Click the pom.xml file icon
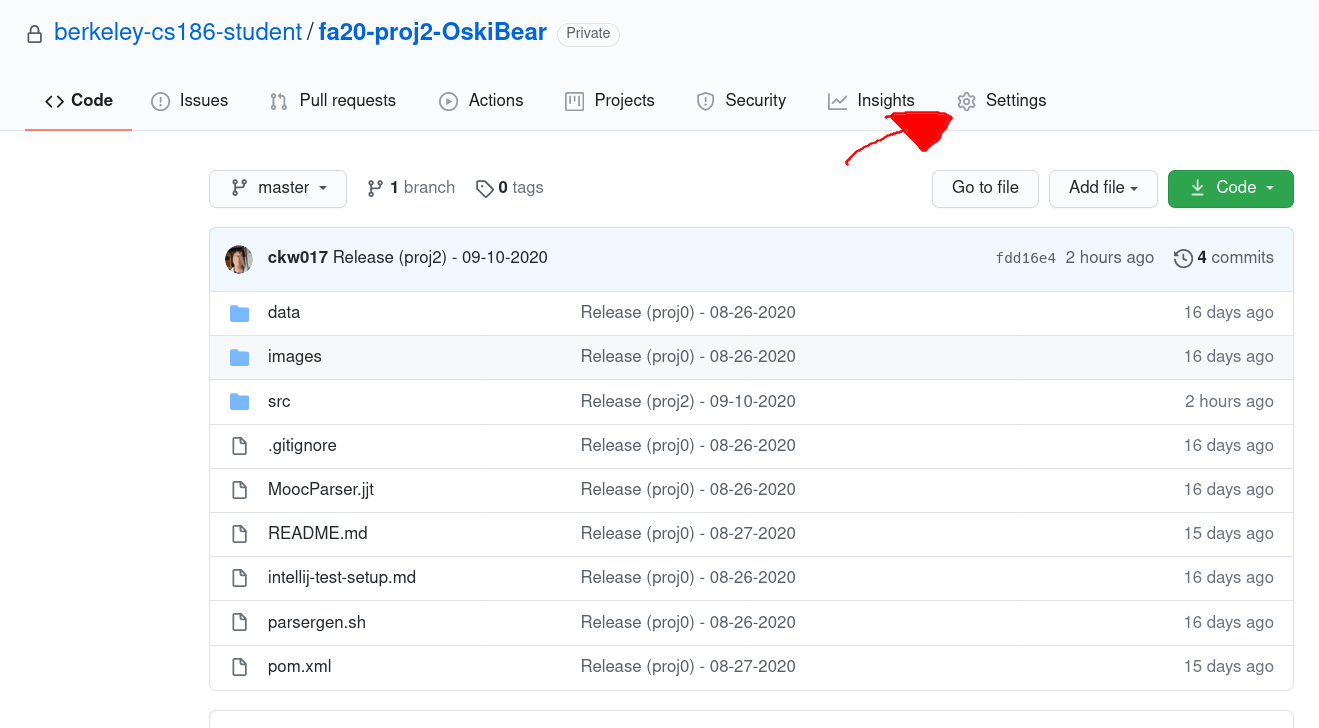The height and width of the screenshot is (728, 1319). coord(239,667)
